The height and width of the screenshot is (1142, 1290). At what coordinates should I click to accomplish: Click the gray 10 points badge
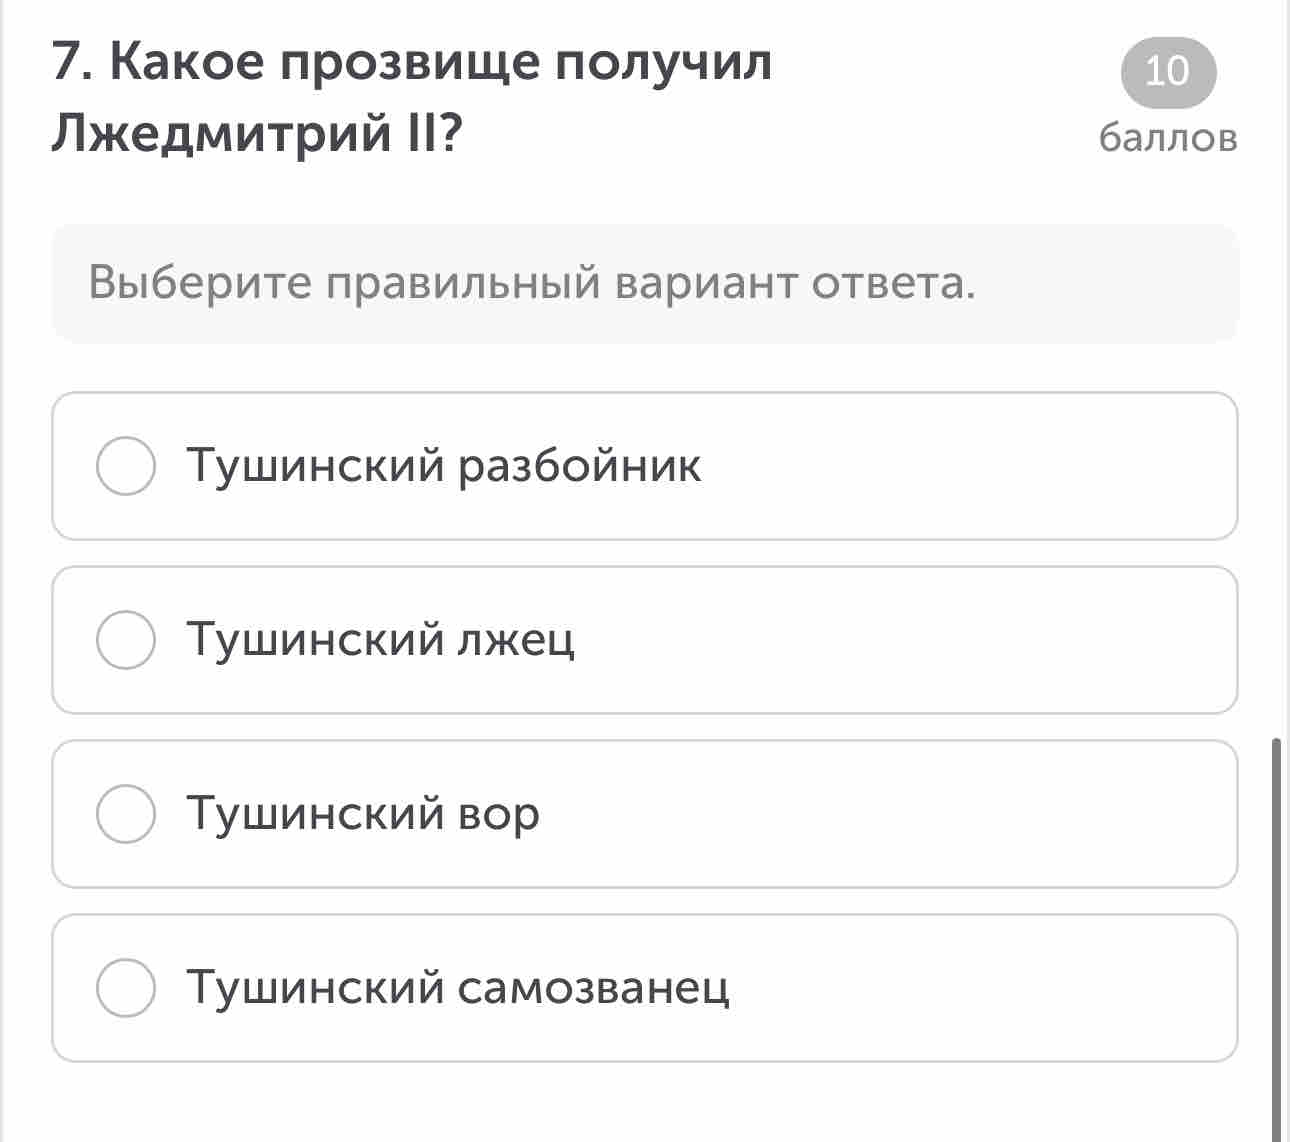tap(1168, 73)
